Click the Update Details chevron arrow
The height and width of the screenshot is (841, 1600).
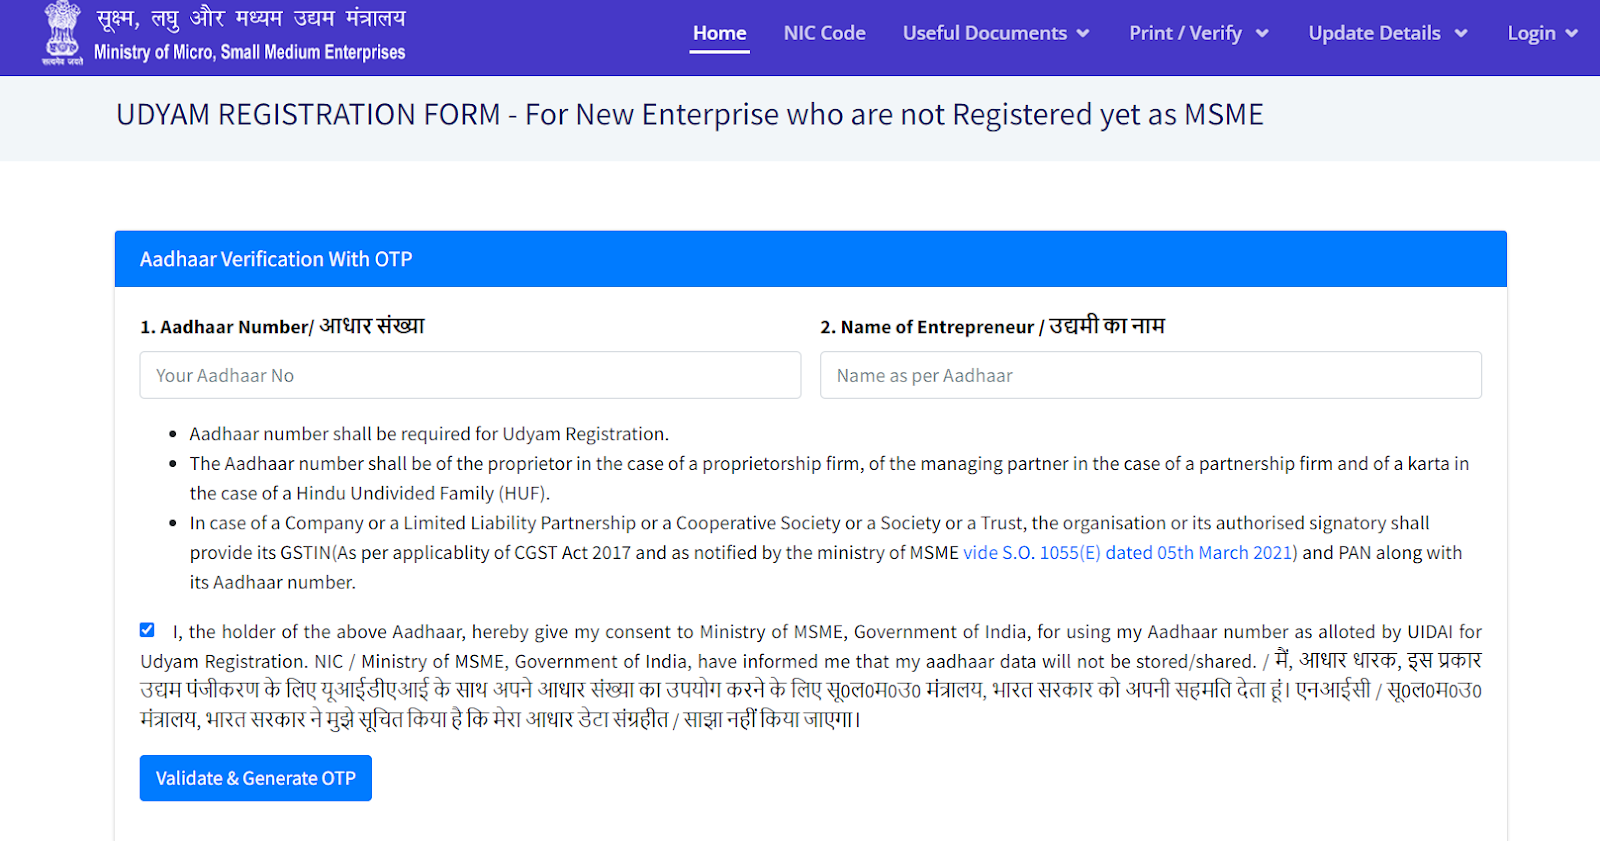(1461, 34)
